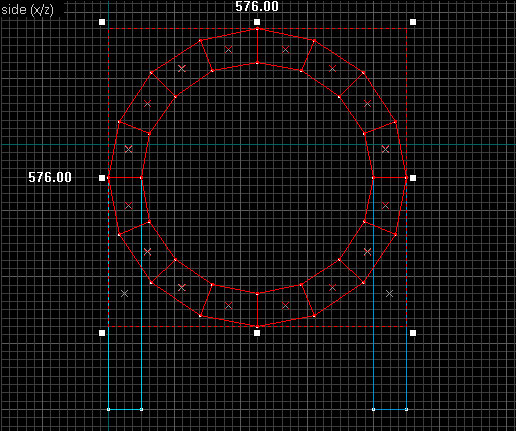Select the ring's inner bottom vertex
The width and height of the screenshot is (516, 431).
coord(257,294)
